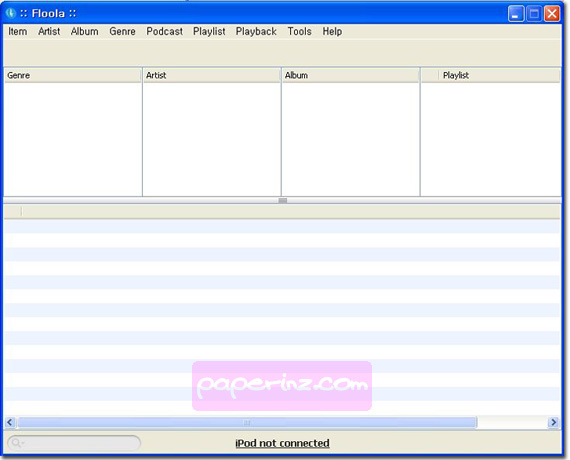Click the horizontal scrollbar thumb
This screenshot has height=460, width=570.
point(247,422)
